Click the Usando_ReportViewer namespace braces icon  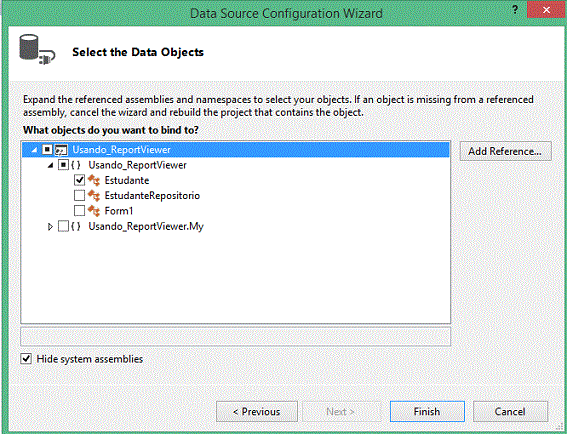(x=76, y=165)
